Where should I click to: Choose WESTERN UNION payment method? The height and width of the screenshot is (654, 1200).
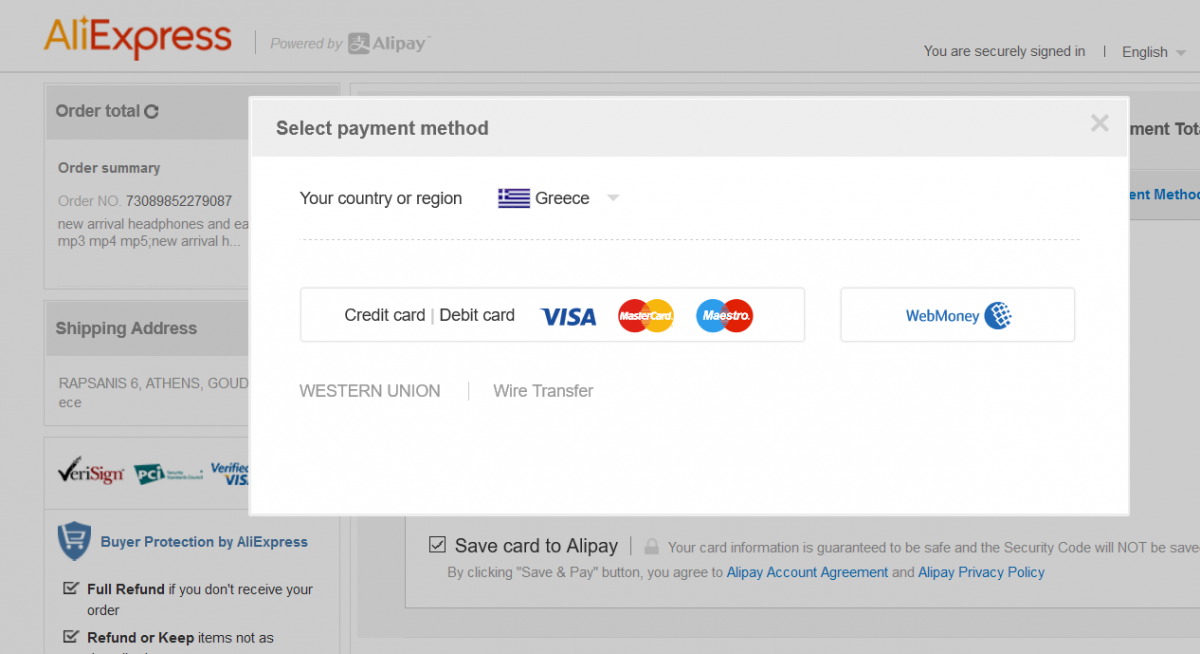[x=370, y=391]
